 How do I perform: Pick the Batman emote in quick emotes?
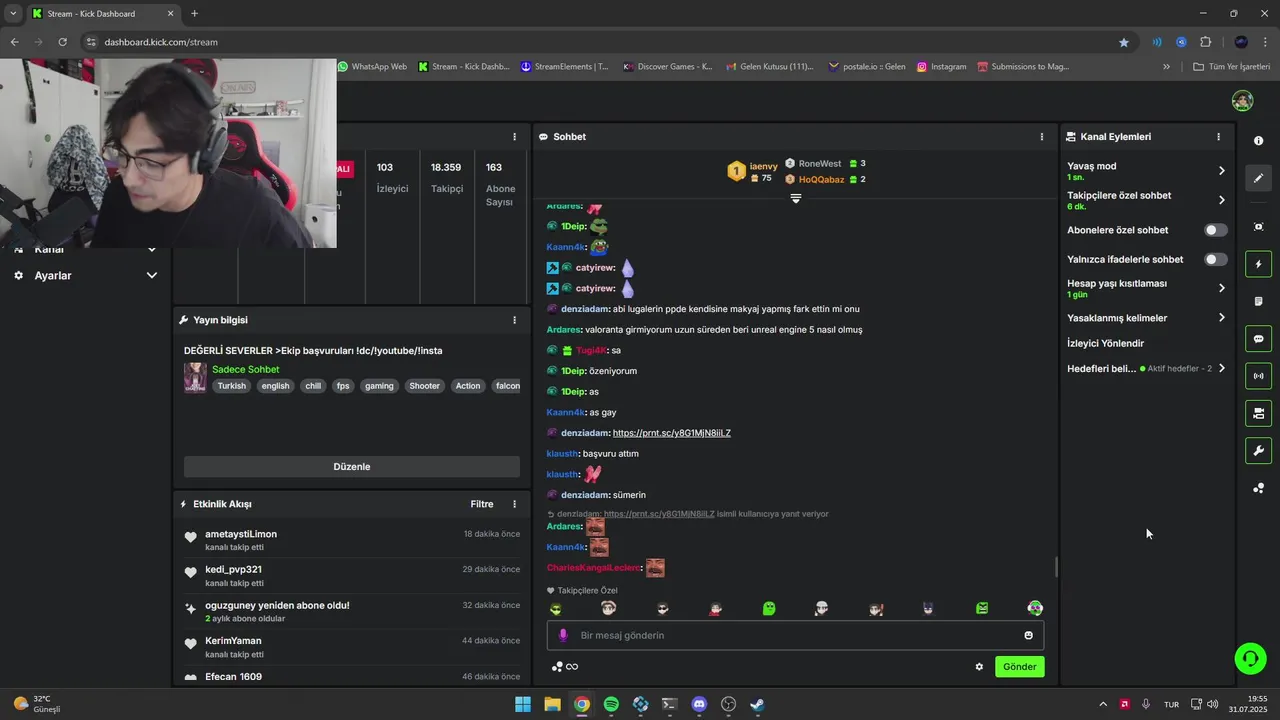[x=928, y=608]
